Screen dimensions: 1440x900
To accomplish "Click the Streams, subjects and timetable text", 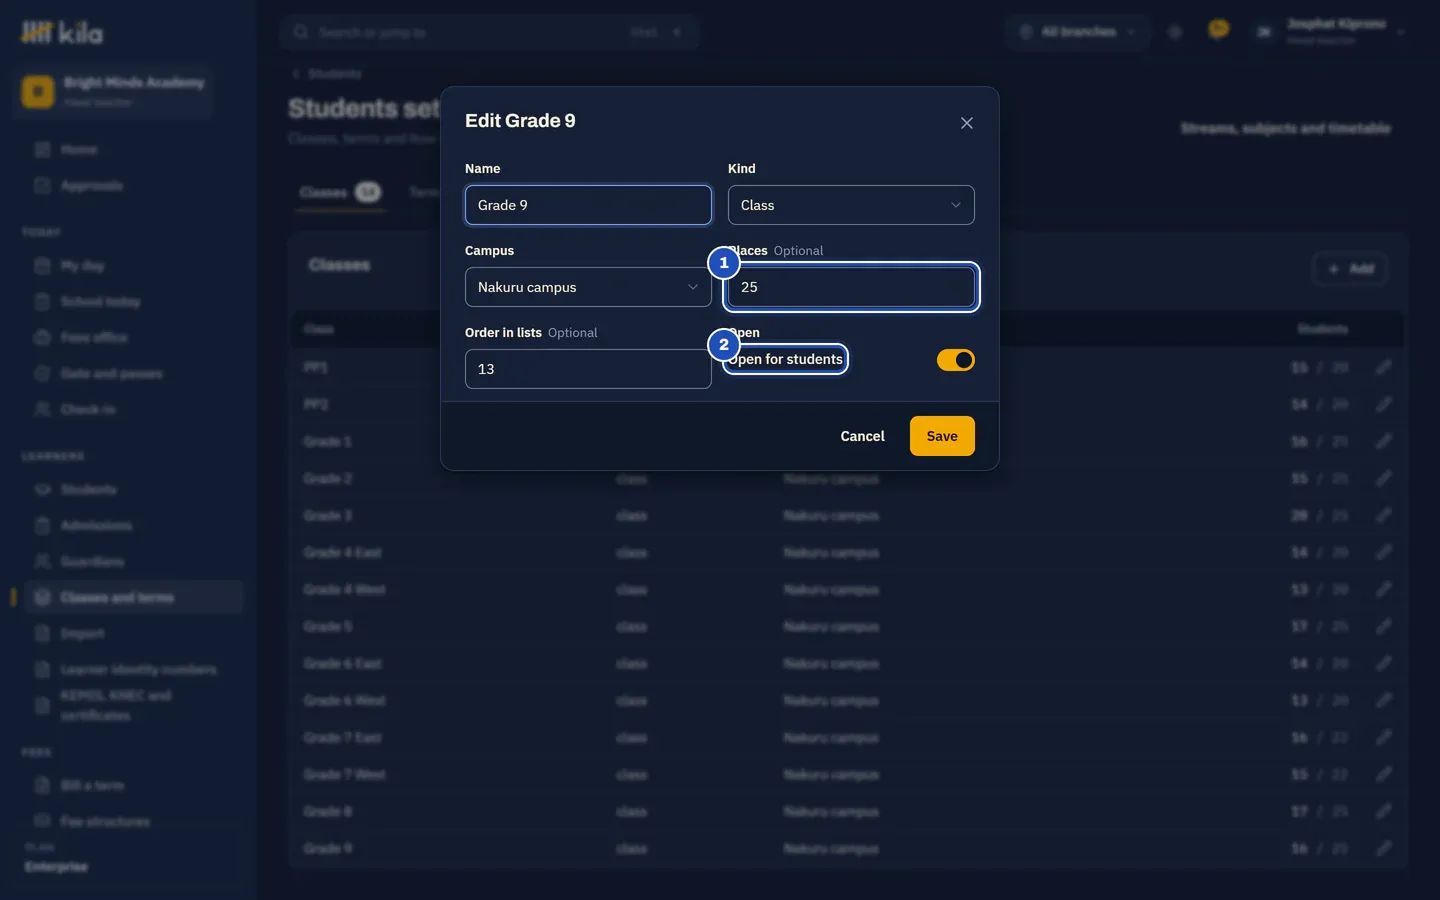I will (1285, 128).
